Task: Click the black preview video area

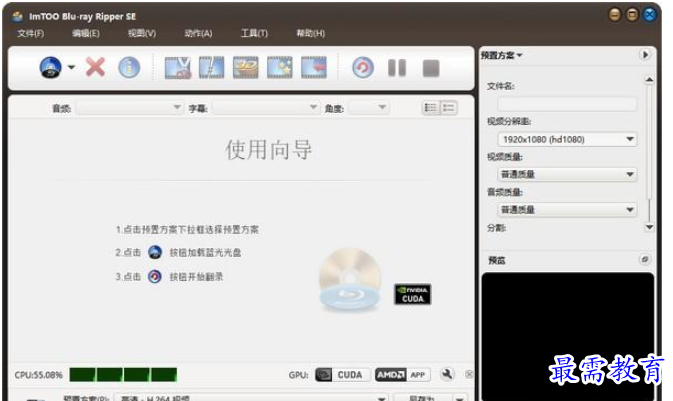Action: pos(568,336)
